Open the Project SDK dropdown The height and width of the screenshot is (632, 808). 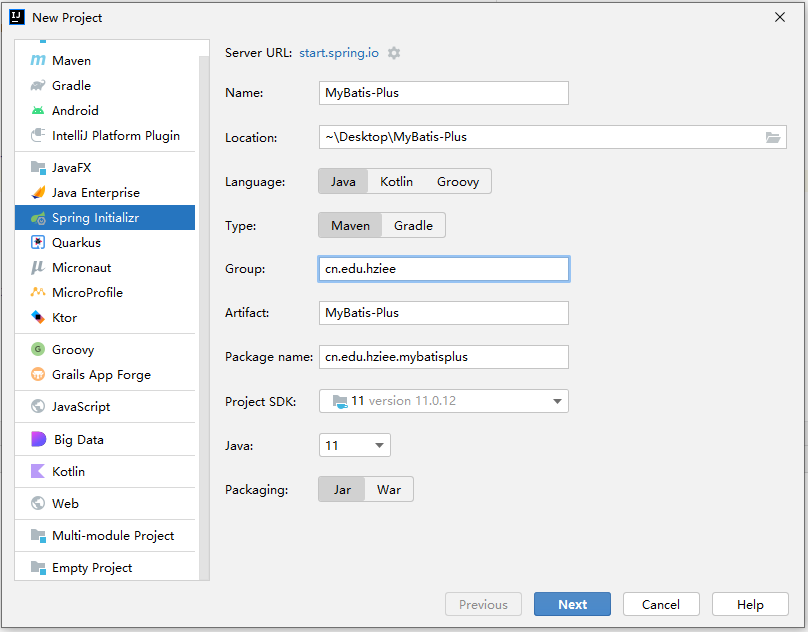click(444, 401)
